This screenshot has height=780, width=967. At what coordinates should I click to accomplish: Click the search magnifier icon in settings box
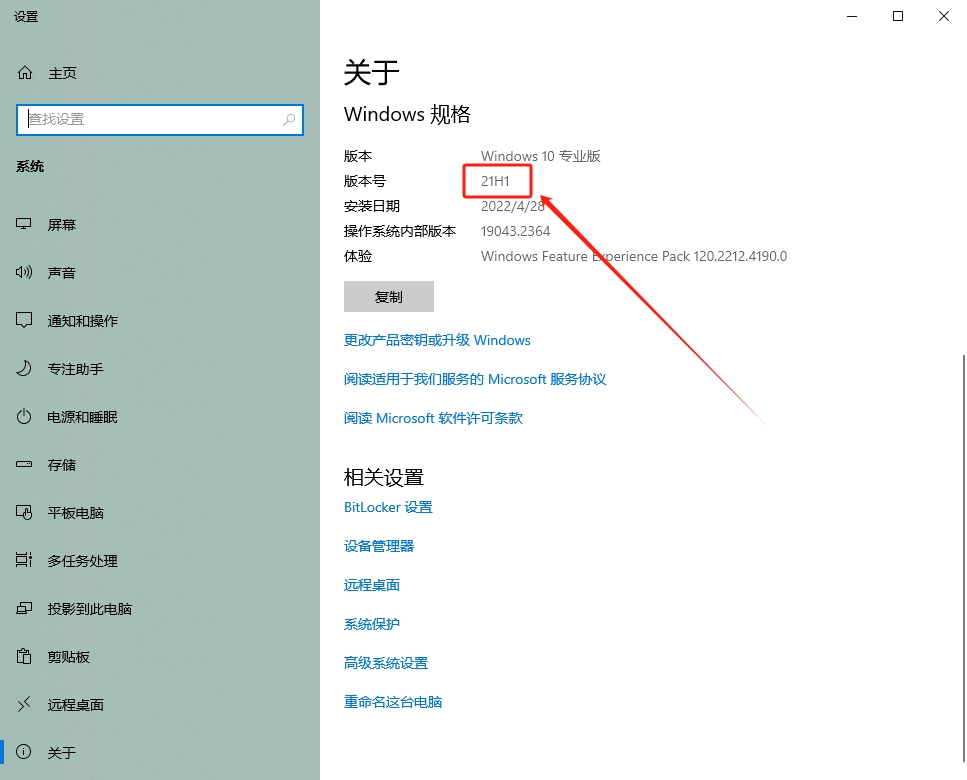pos(289,119)
